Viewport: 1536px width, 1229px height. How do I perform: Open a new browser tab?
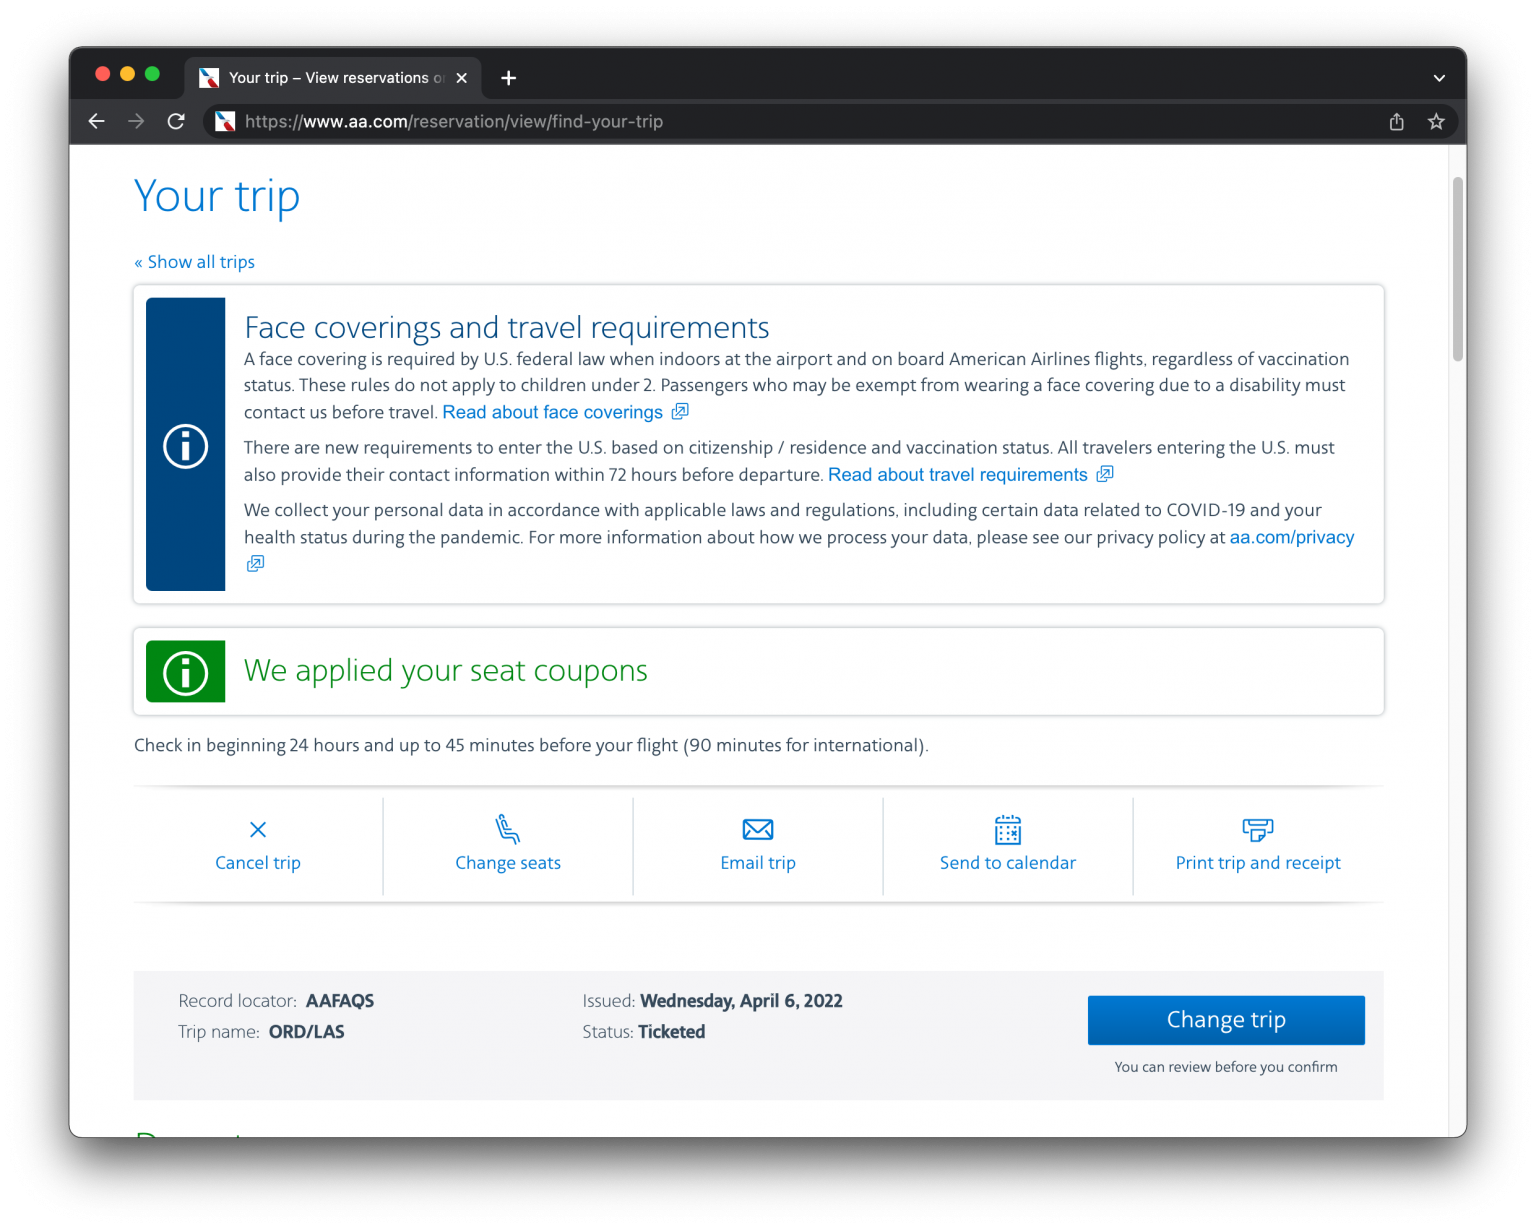point(509,77)
